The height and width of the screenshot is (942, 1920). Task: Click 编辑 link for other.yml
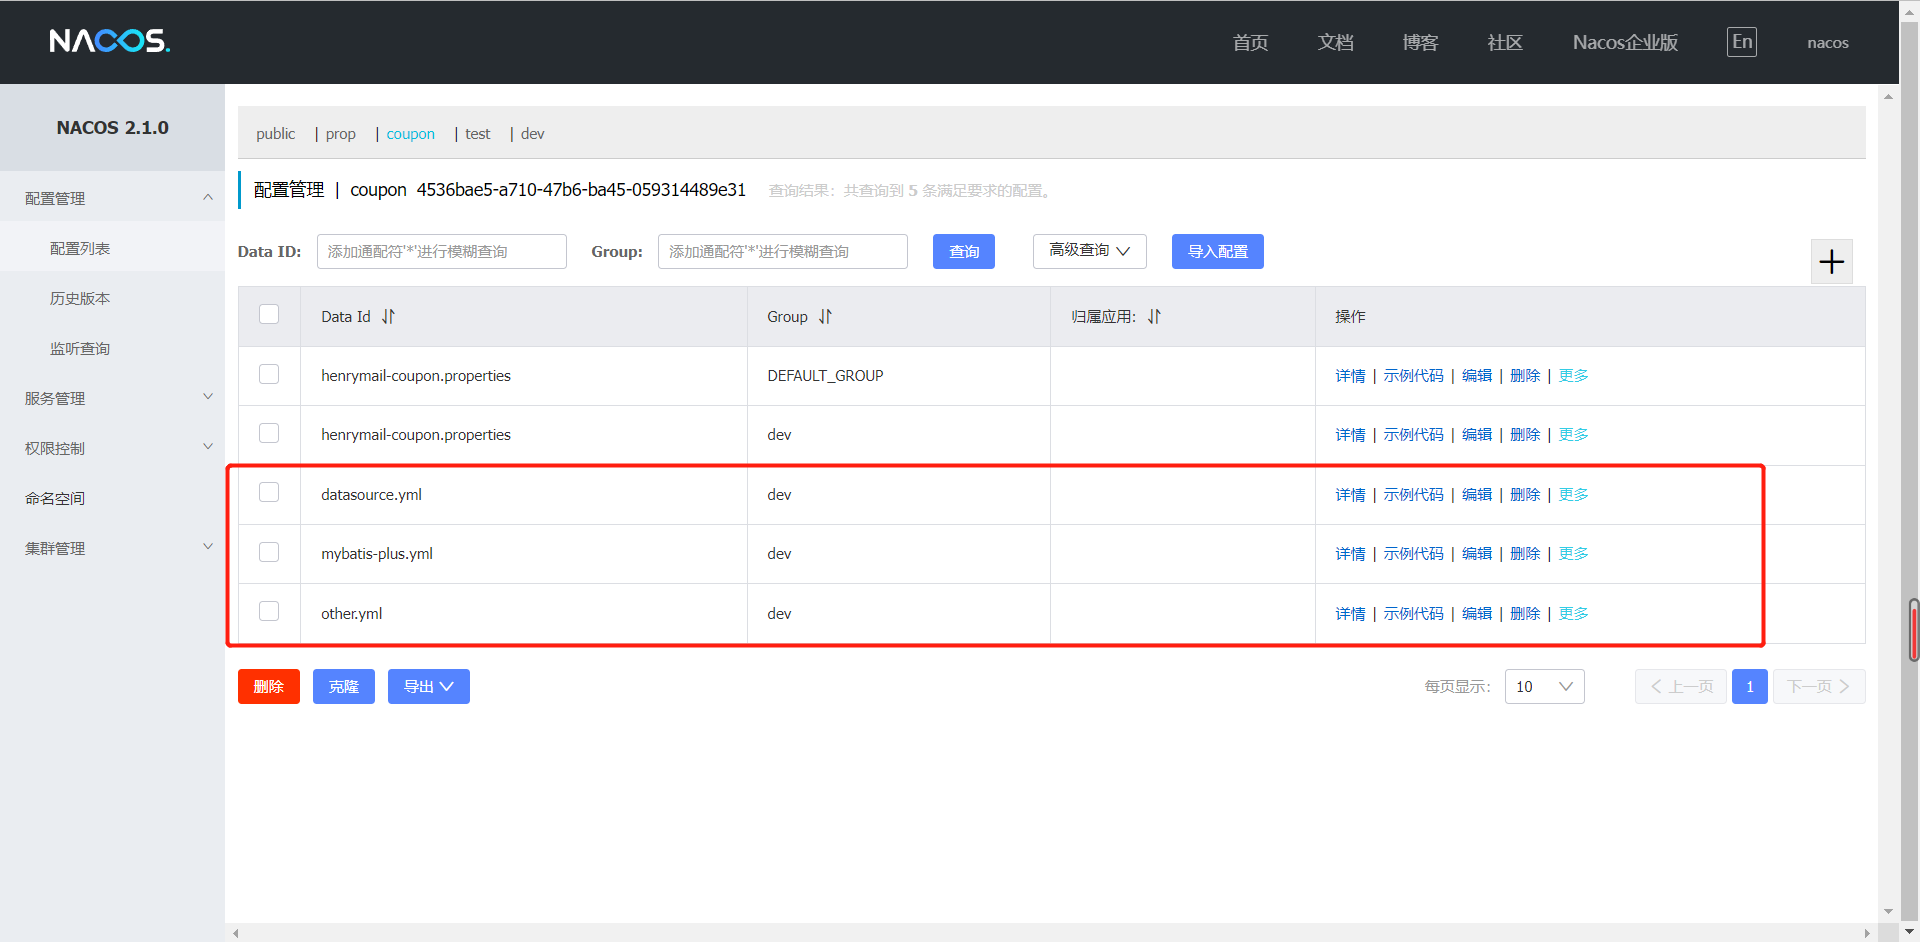point(1476,614)
